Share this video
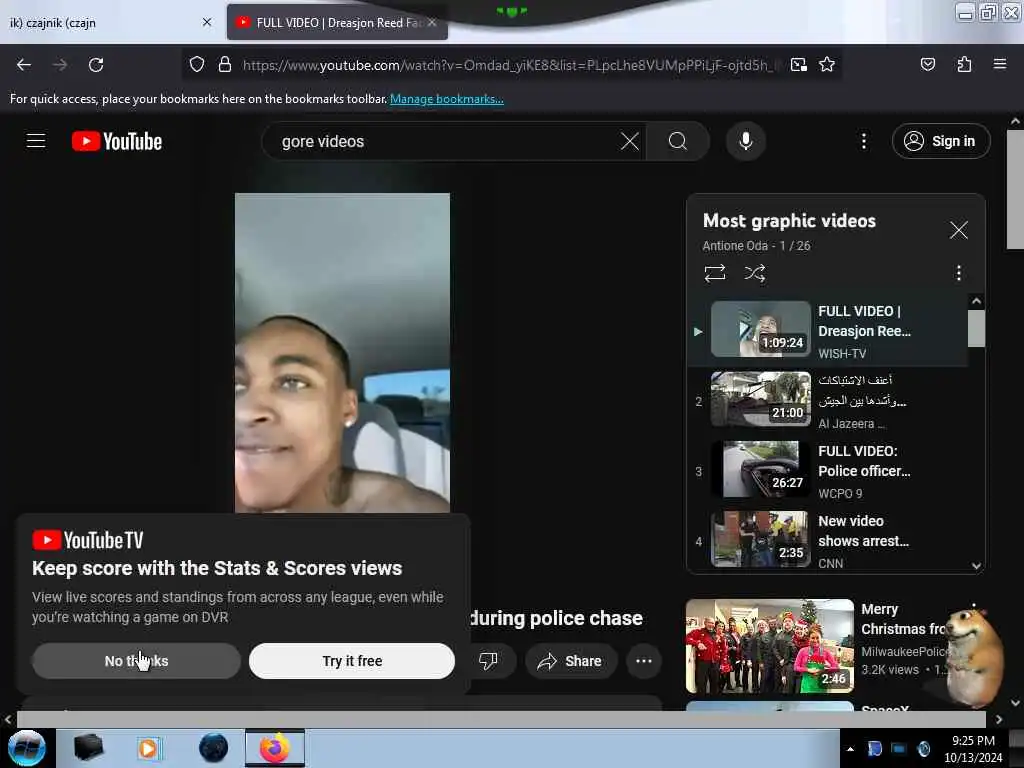 click(570, 661)
